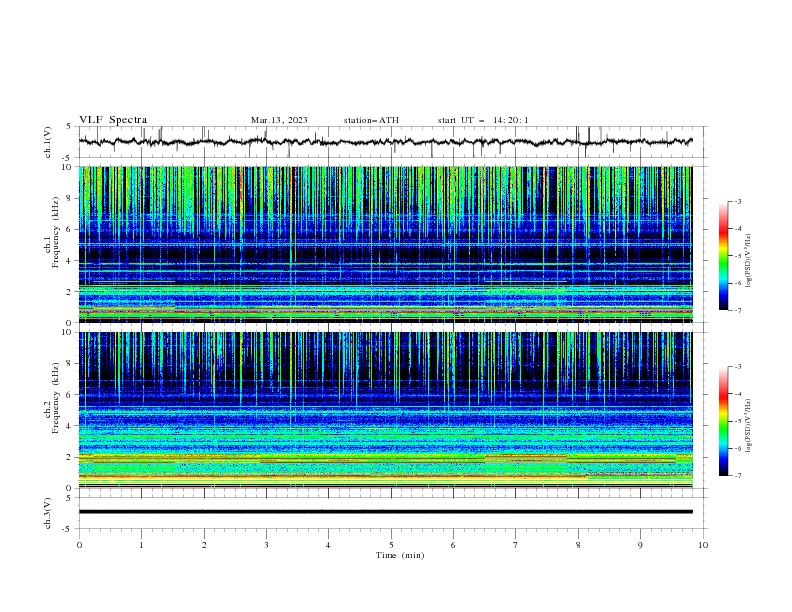Click the flat ch.3 voltage trace line
Image resolution: width=792 pixels, height=612 pixels.
pos(385,512)
